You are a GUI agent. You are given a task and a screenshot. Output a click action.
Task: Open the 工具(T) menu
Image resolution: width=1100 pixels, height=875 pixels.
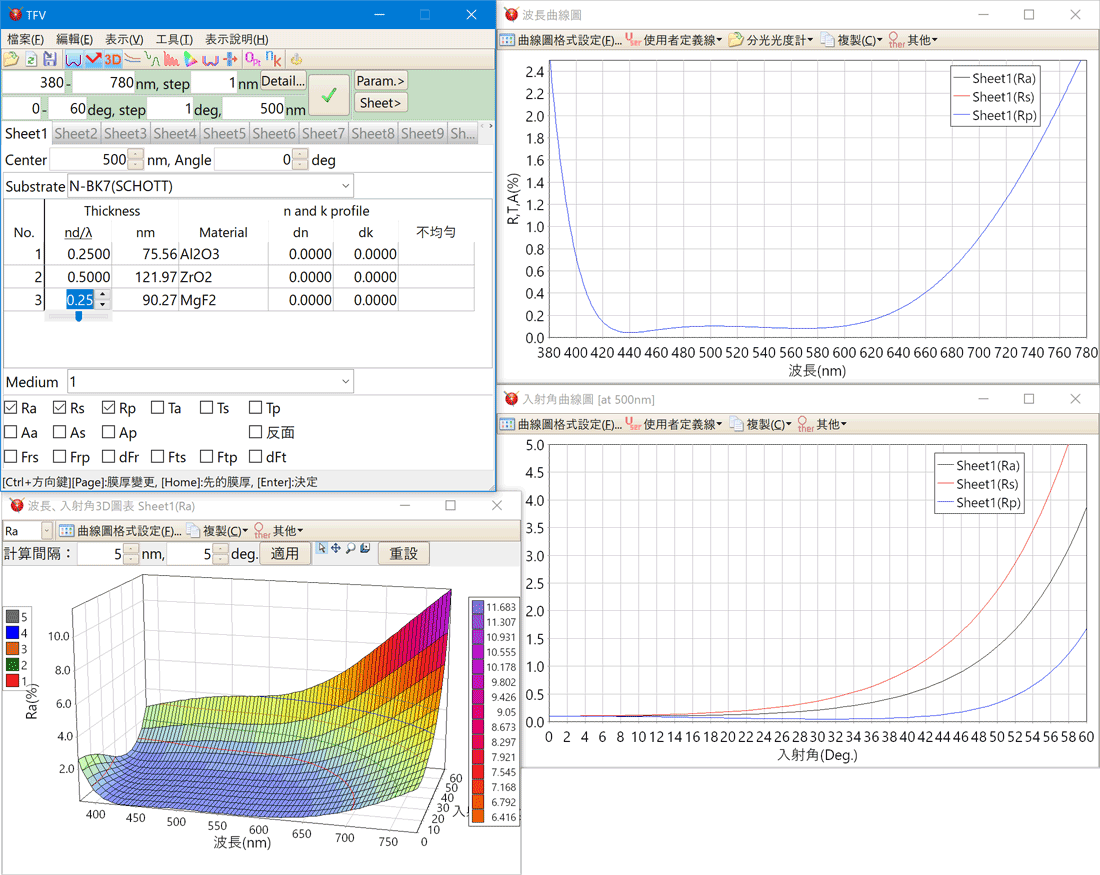tap(174, 39)
